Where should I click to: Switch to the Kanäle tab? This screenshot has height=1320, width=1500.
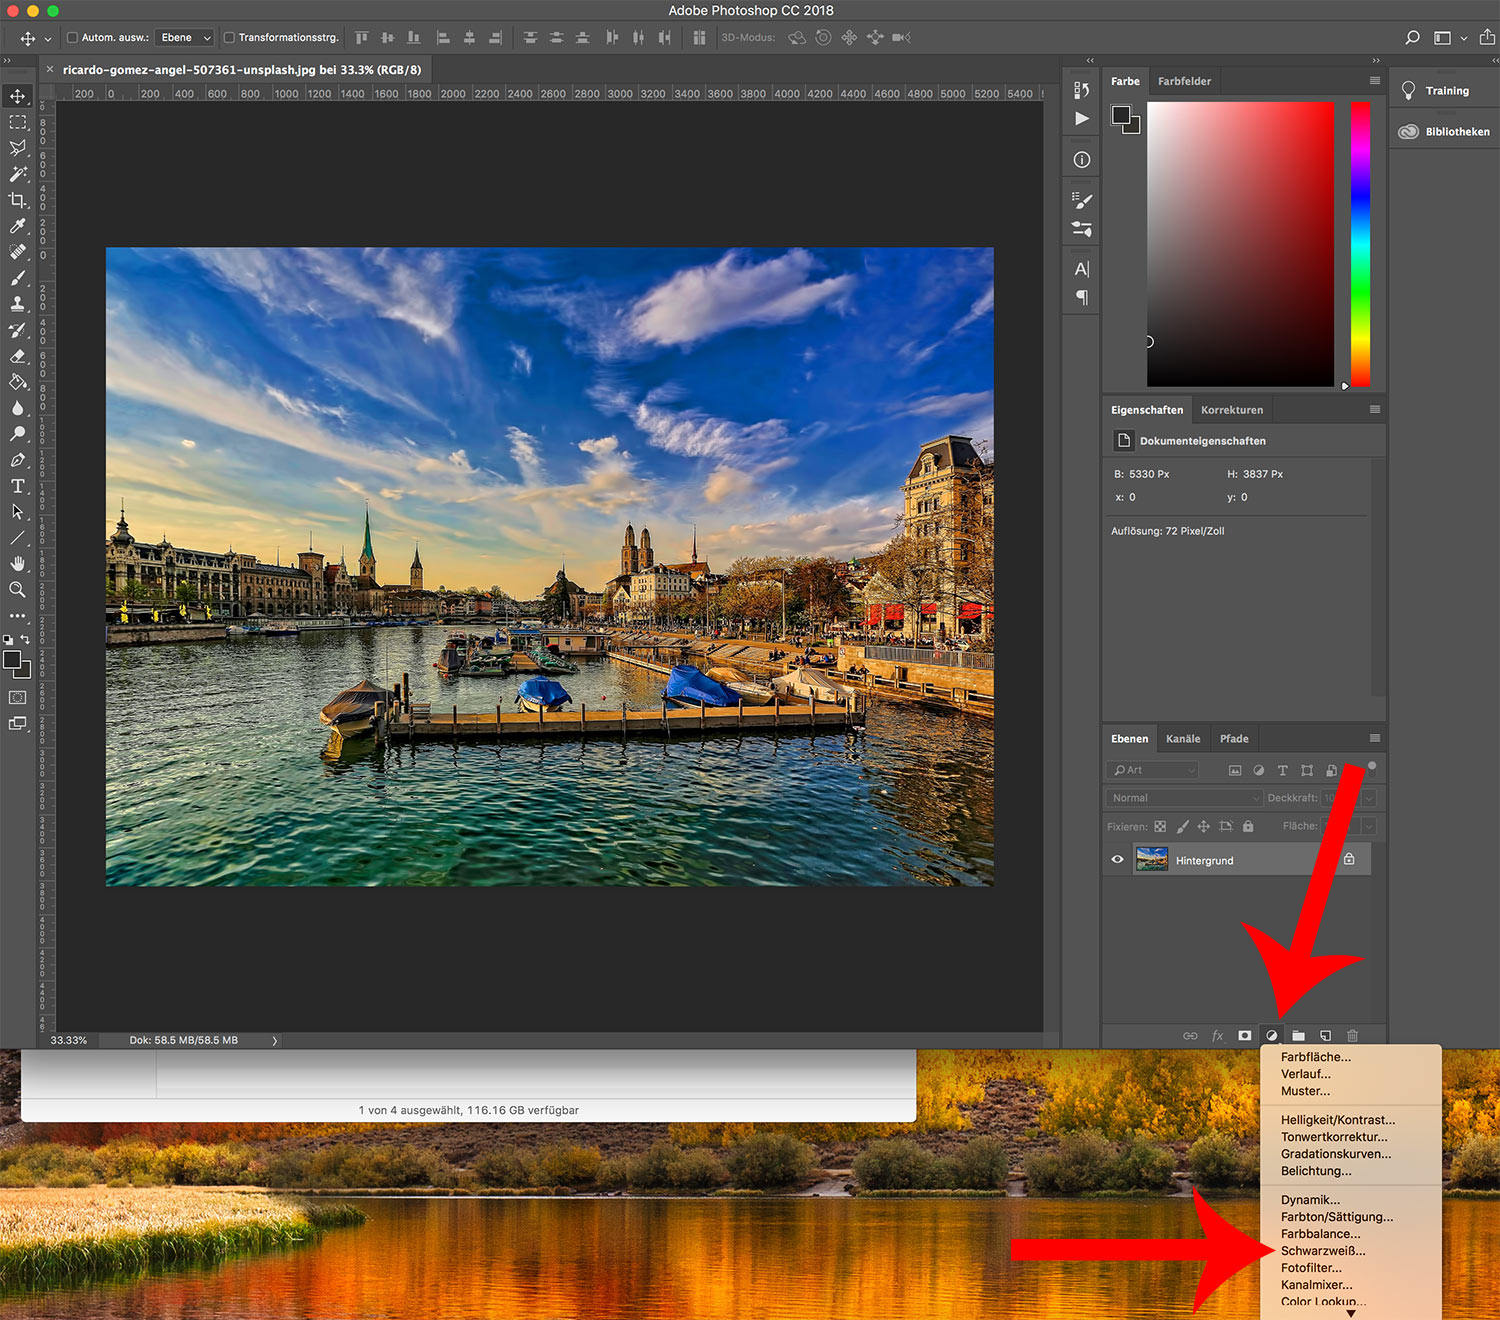click(1183, 739)
